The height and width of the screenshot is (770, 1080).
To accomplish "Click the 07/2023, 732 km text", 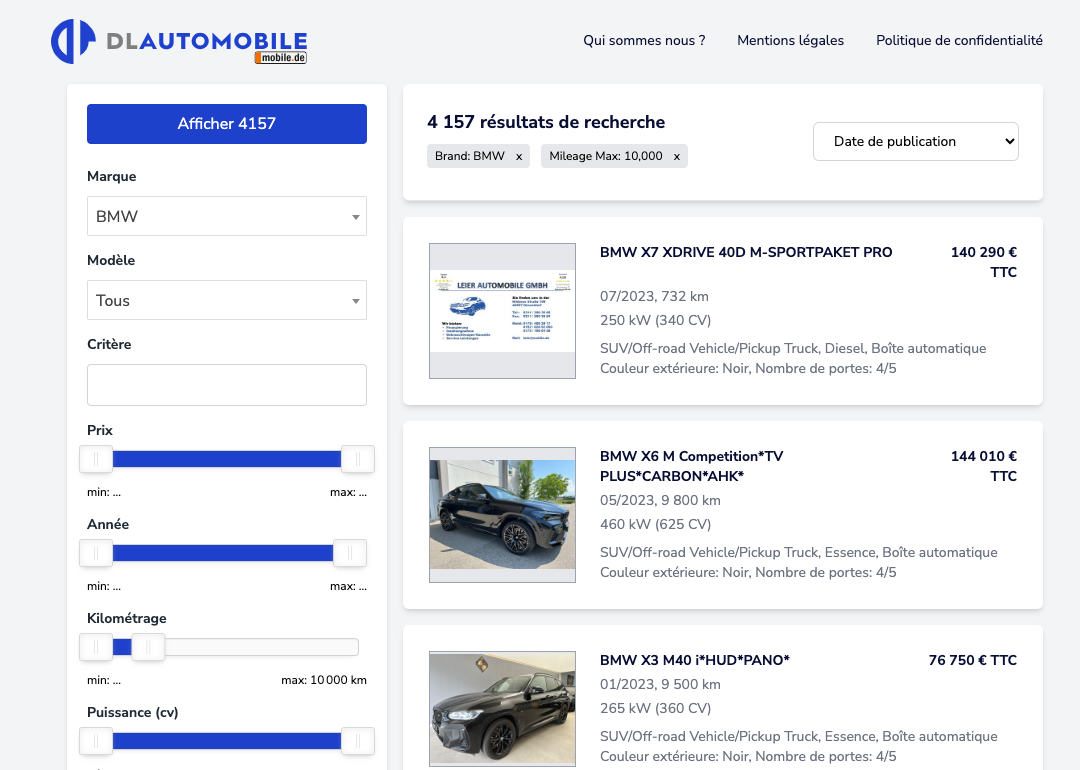I will click(x=654, y=296).
